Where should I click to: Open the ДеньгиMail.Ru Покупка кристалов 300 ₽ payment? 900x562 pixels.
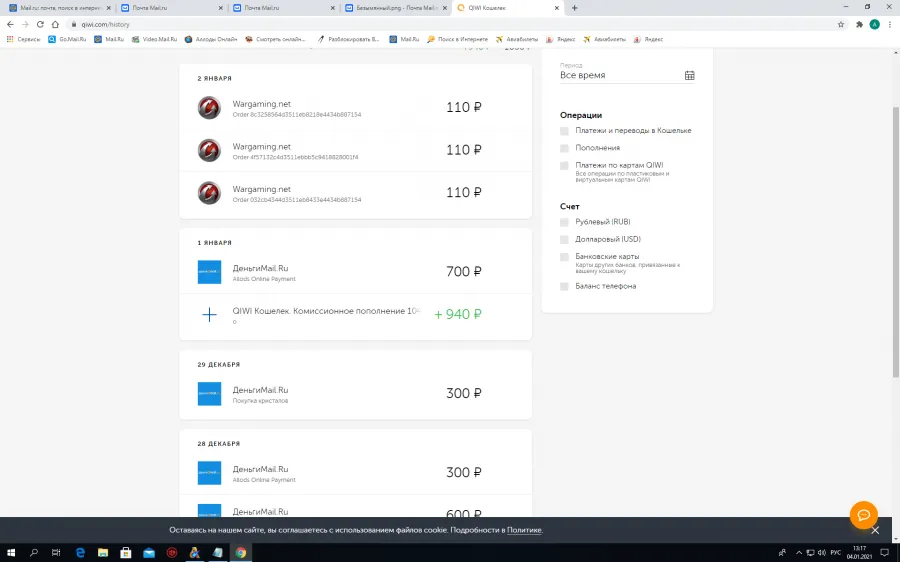click(355, 394)
